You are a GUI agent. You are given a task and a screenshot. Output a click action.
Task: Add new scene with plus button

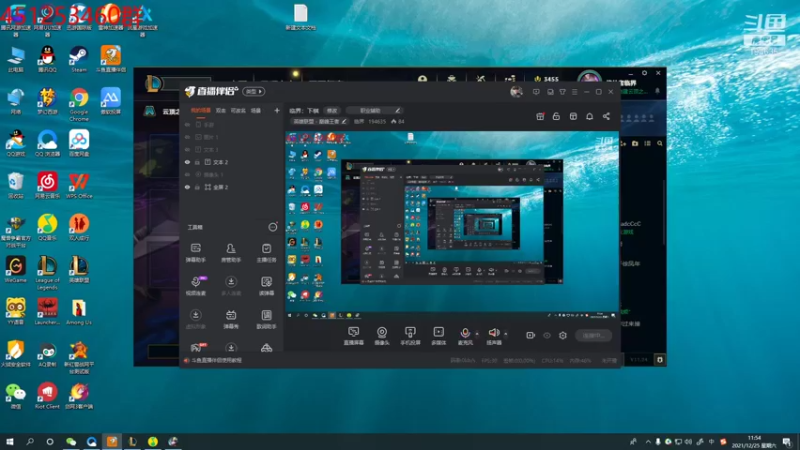277,111
